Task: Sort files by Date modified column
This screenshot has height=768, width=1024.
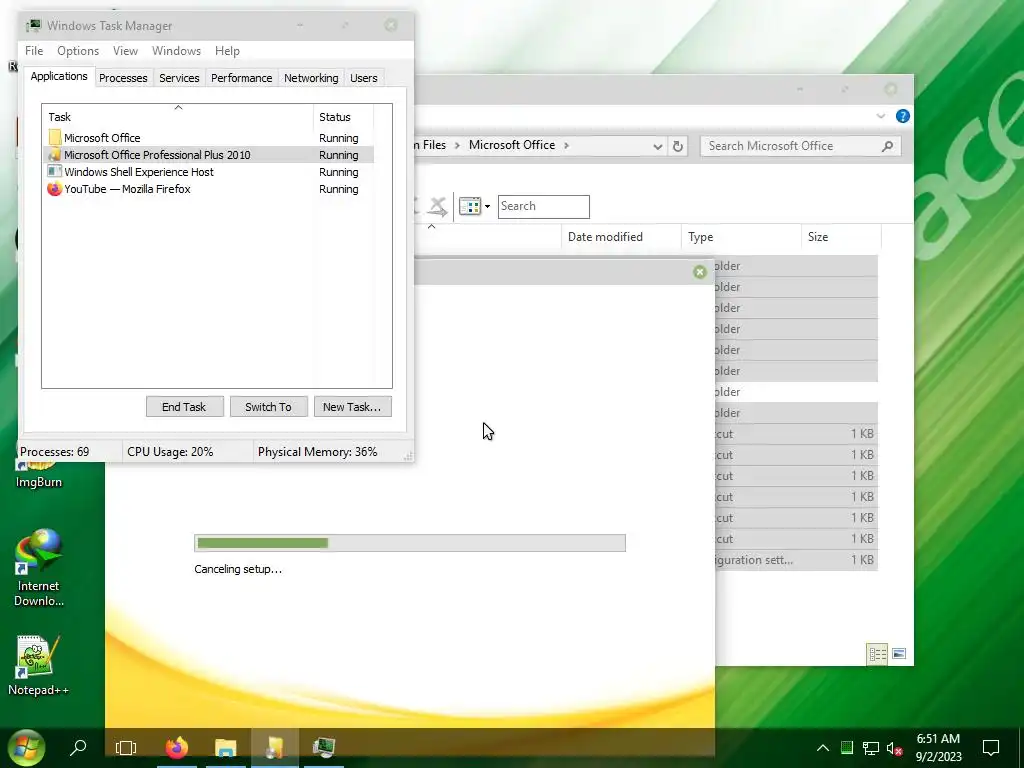Action: [x=620, y=237]
